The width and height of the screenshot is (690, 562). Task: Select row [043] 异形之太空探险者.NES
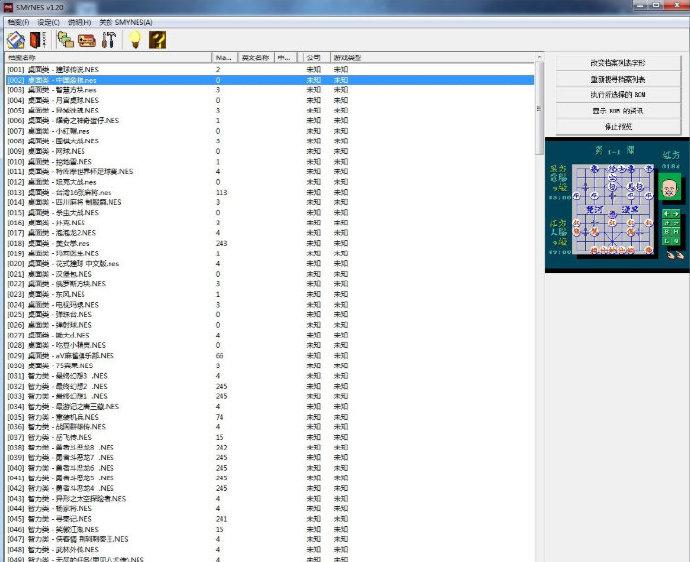270,499
